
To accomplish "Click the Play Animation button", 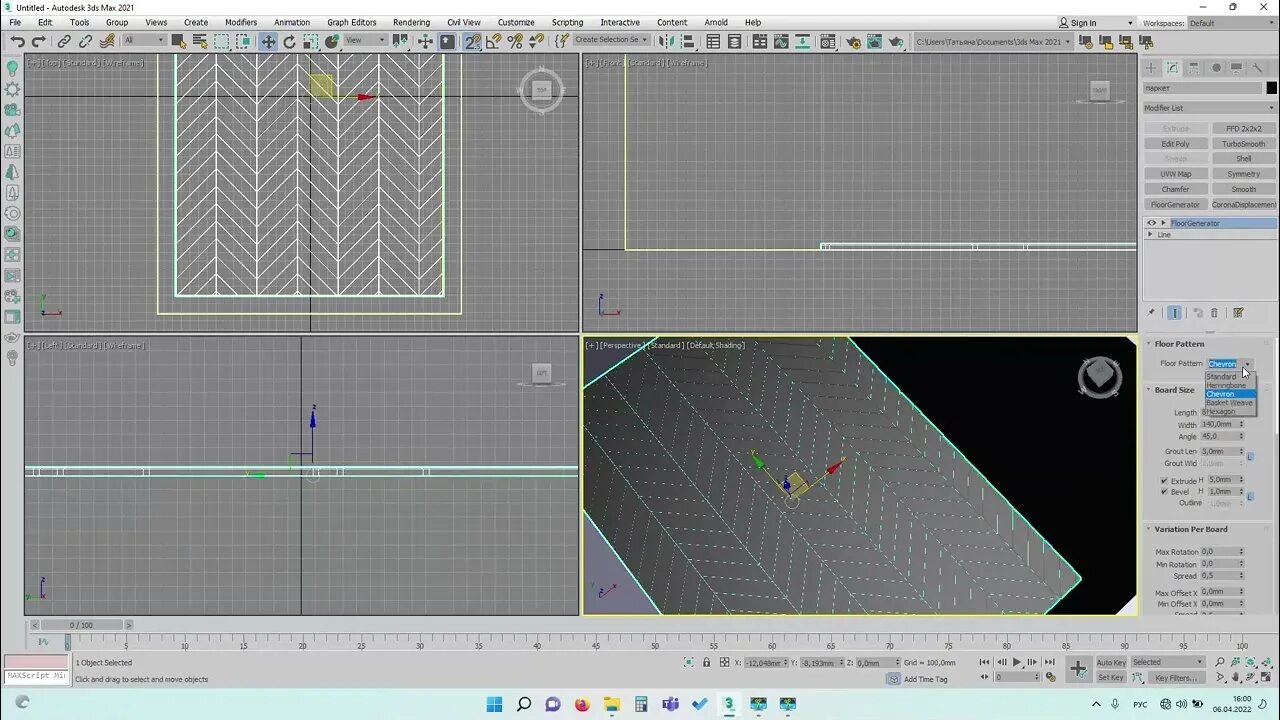I will pos(1017,662).
